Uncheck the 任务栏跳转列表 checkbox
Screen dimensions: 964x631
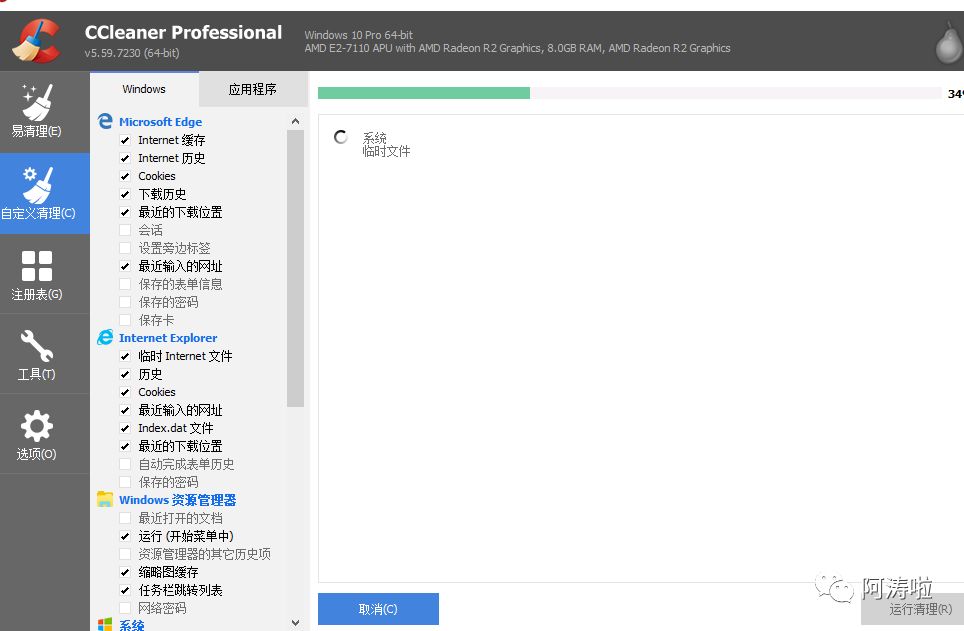click(125, 590)
